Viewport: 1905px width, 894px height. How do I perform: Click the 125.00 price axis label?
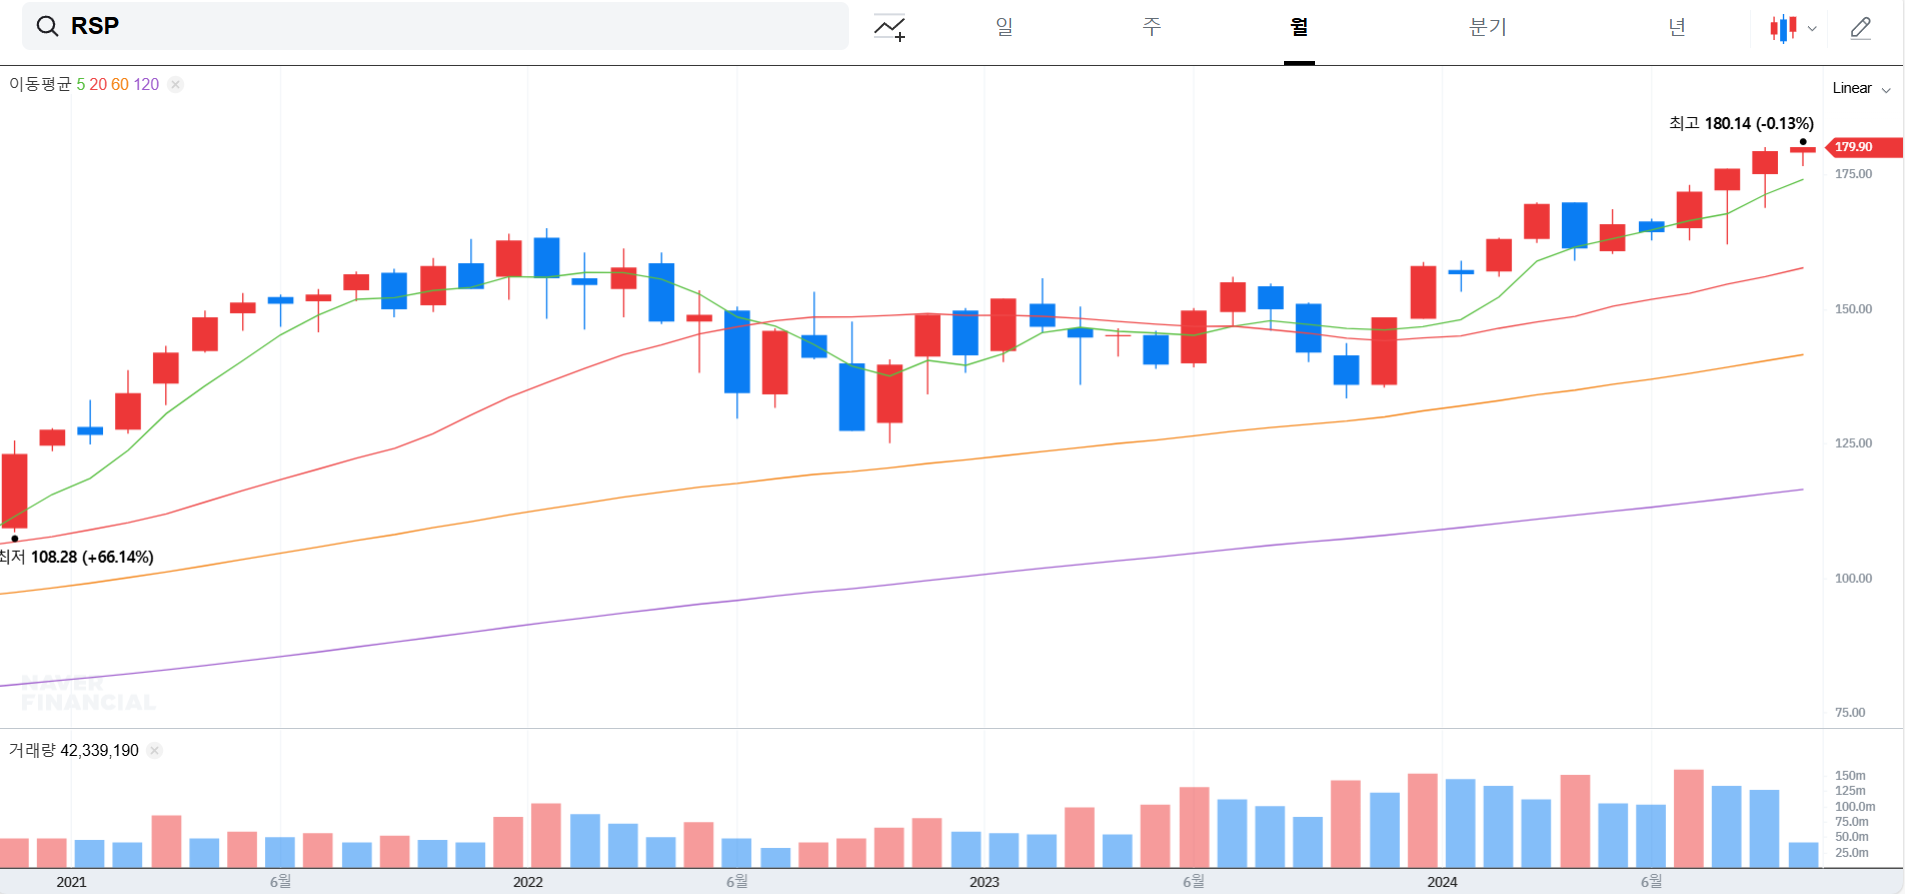click(x=1853, y=443)
